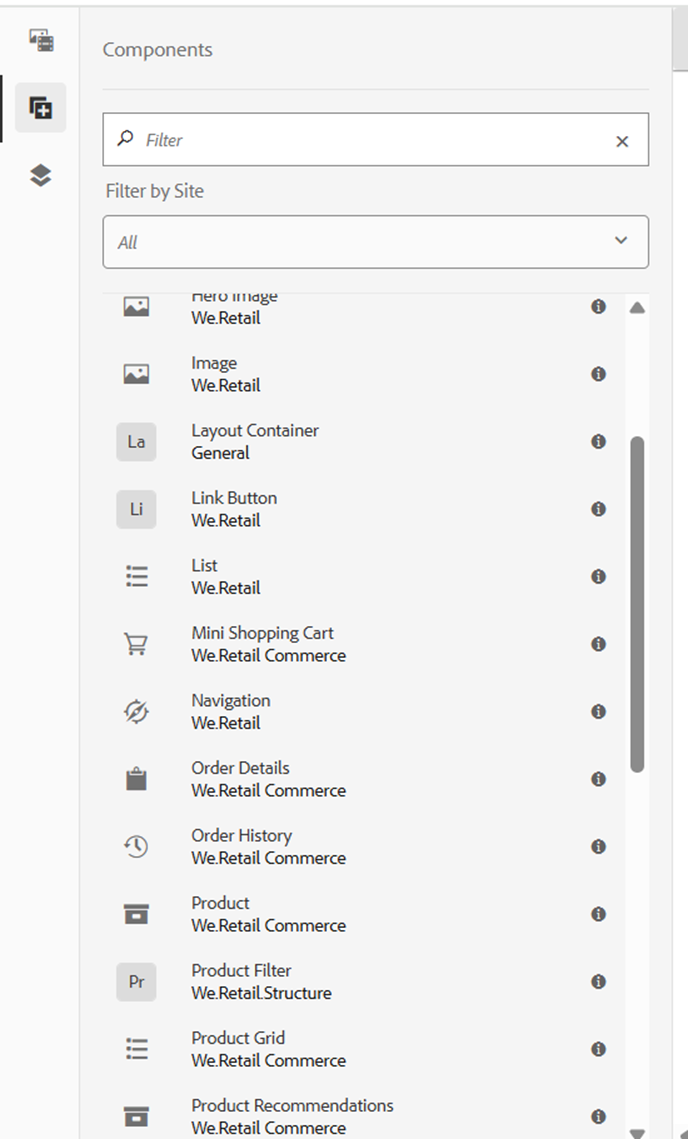Click the List component icon
The height and width of the screenshot is (1139, 688).
(x=137, y=576)
